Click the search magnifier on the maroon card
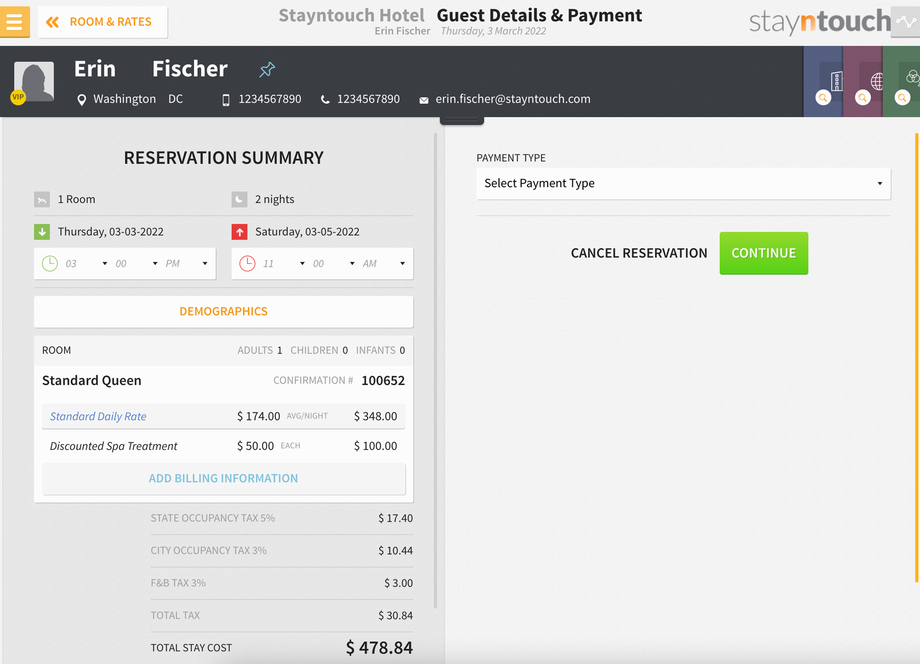The width and height of the screenshot is (920, 664). click(862, 98)
